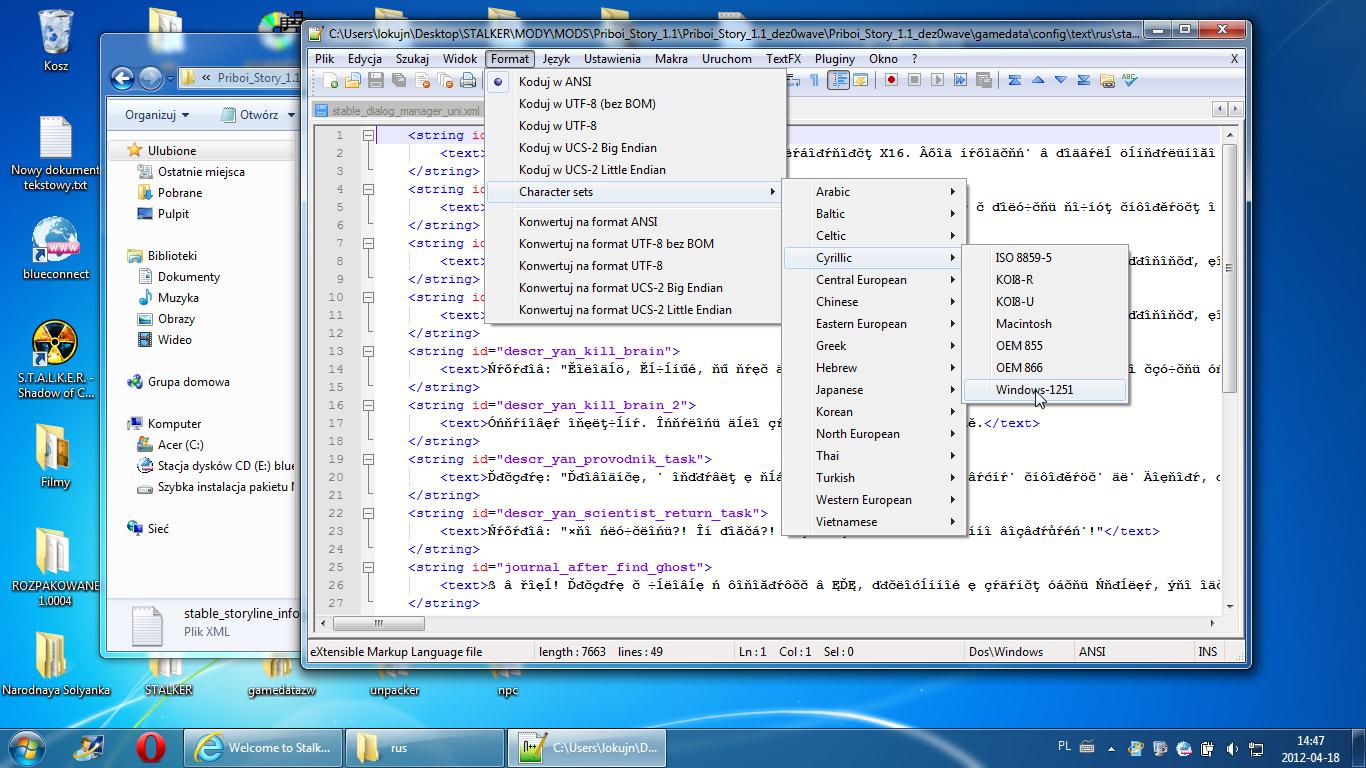This screenshot has height=768, width=1366.
Task: Click the ABC spell check toolbar icon
Action: [x=1129, y=80]
